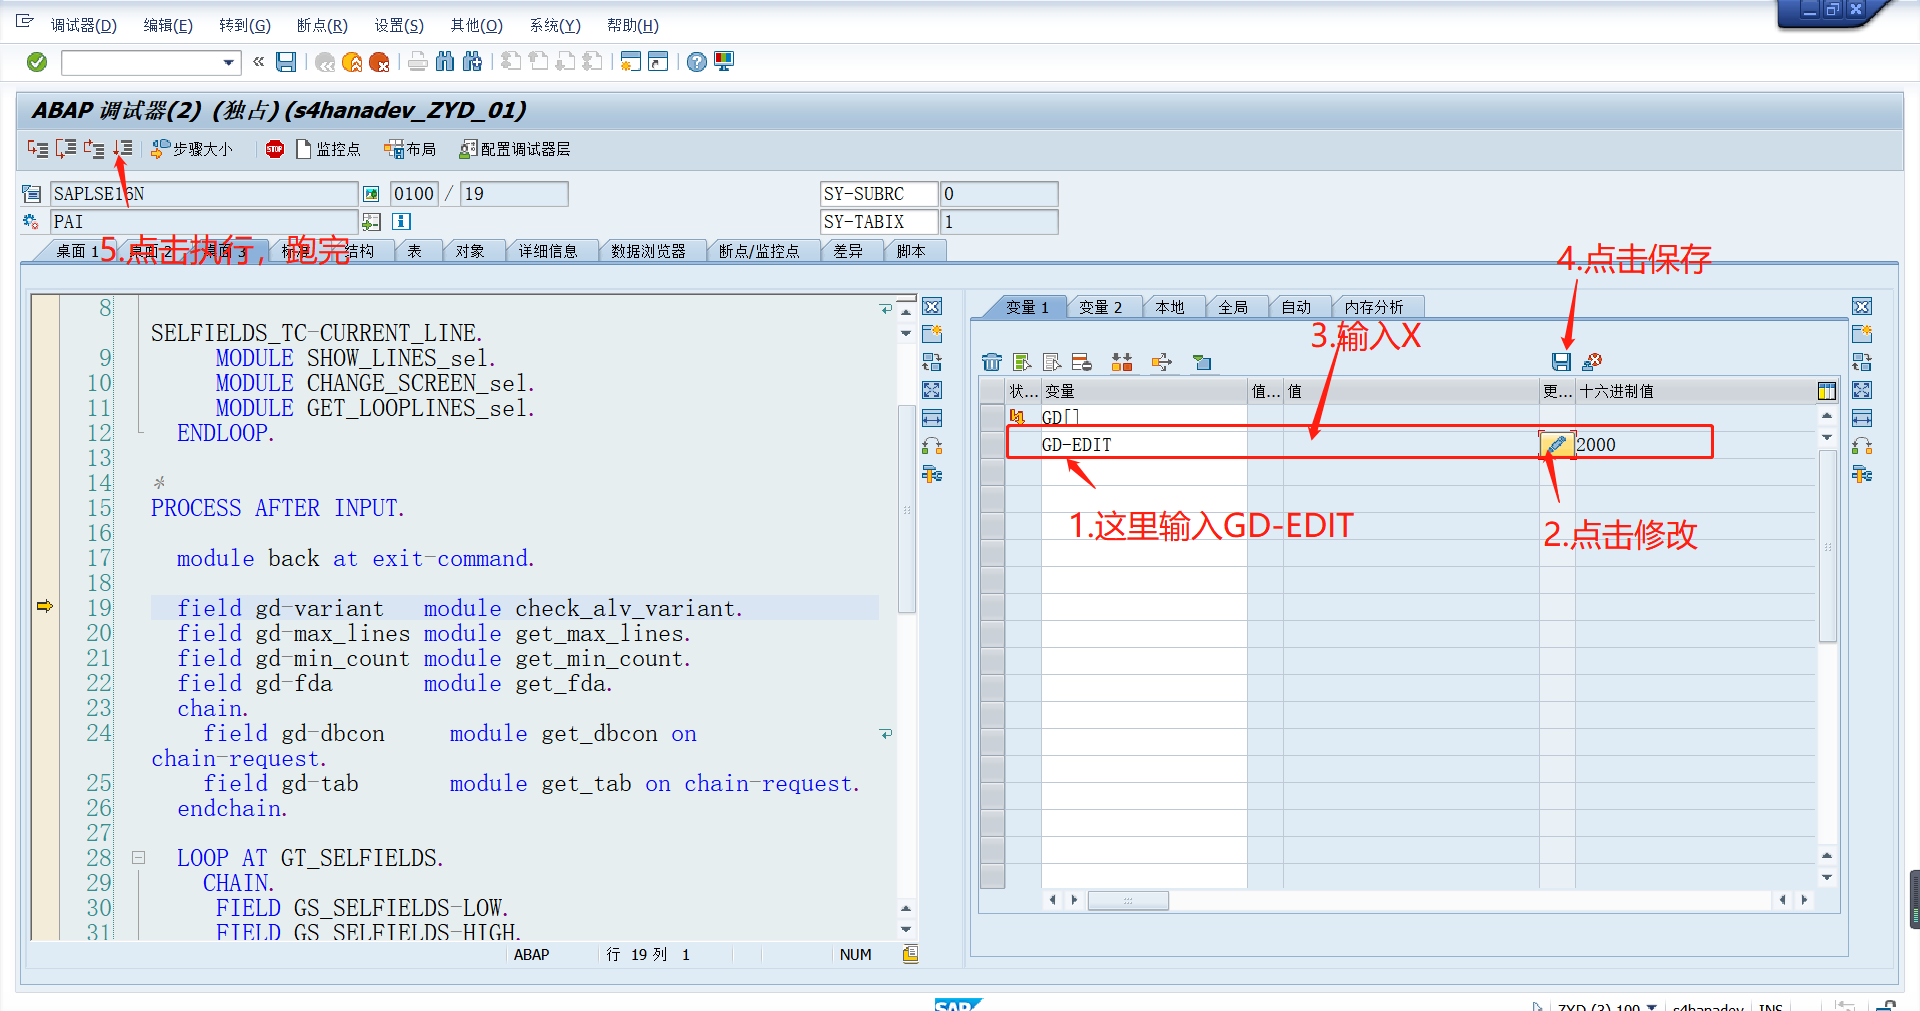Switch to the 数据浏览器 tab

coord(649,251)
